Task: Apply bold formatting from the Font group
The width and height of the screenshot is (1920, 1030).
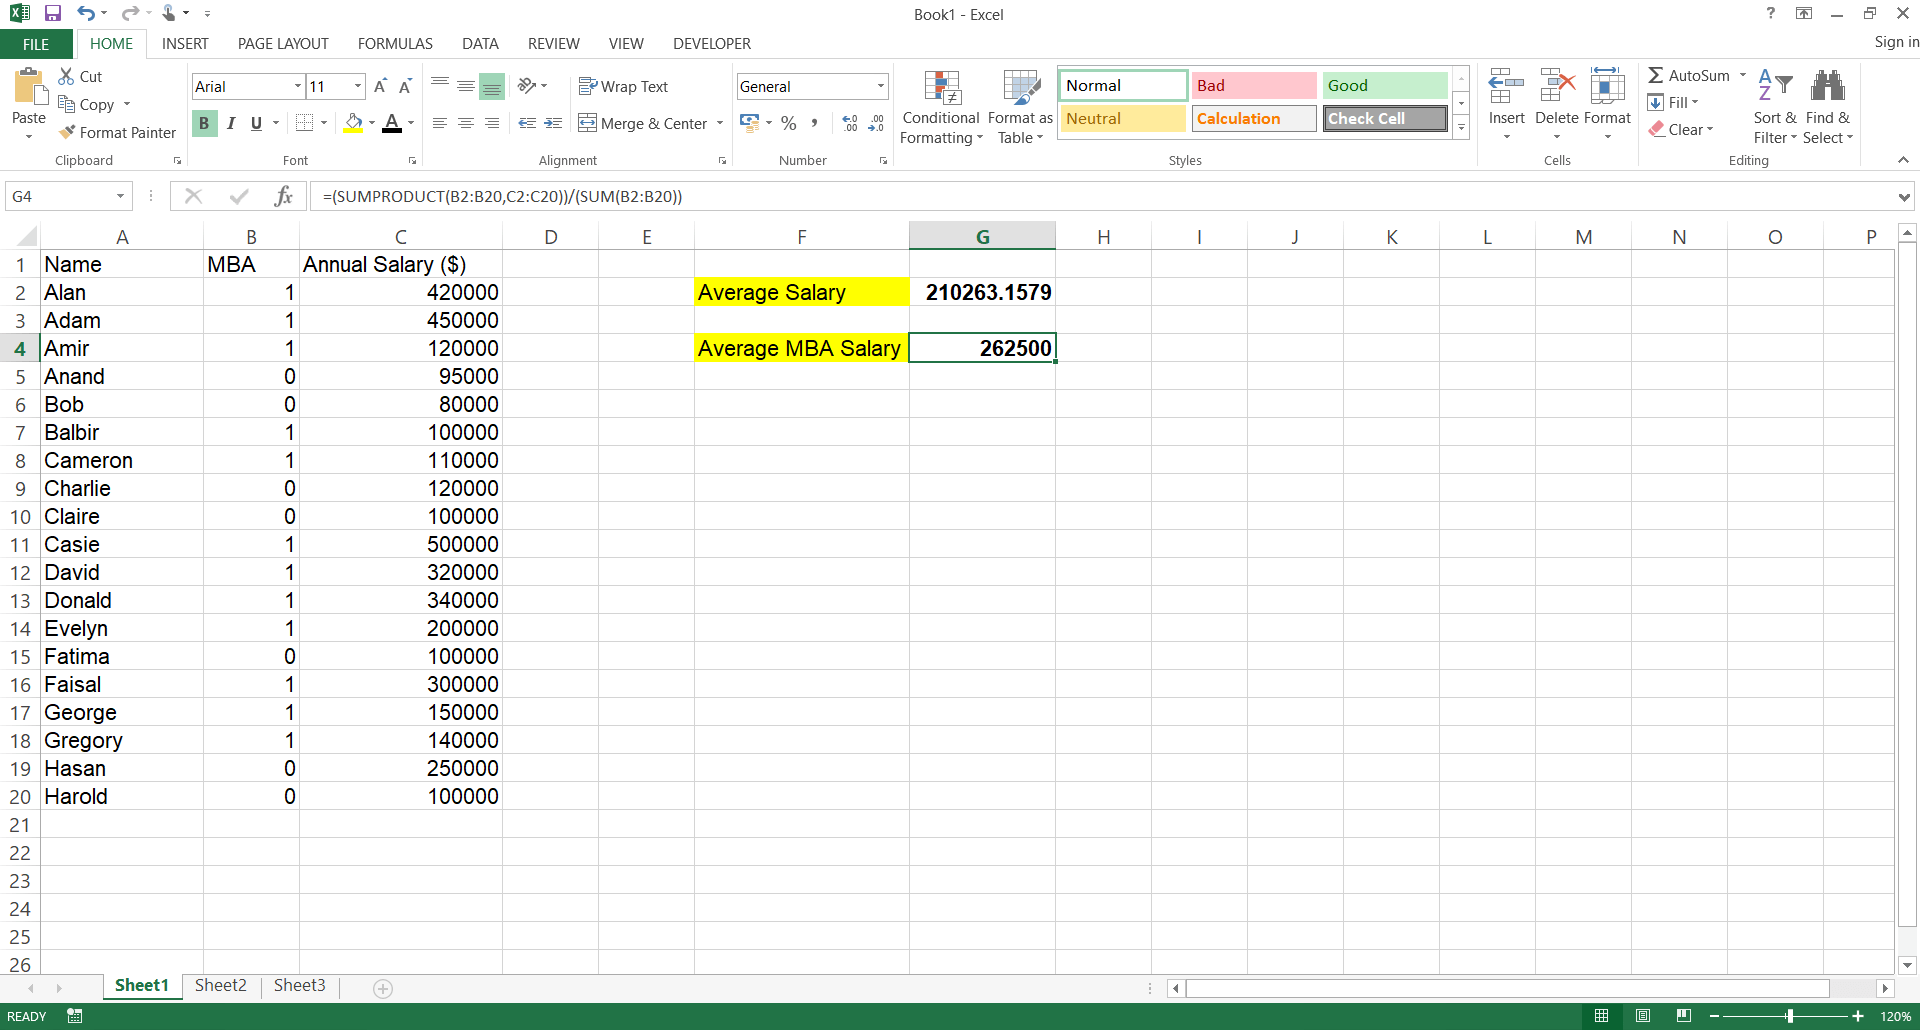Action: pos(204,123)
